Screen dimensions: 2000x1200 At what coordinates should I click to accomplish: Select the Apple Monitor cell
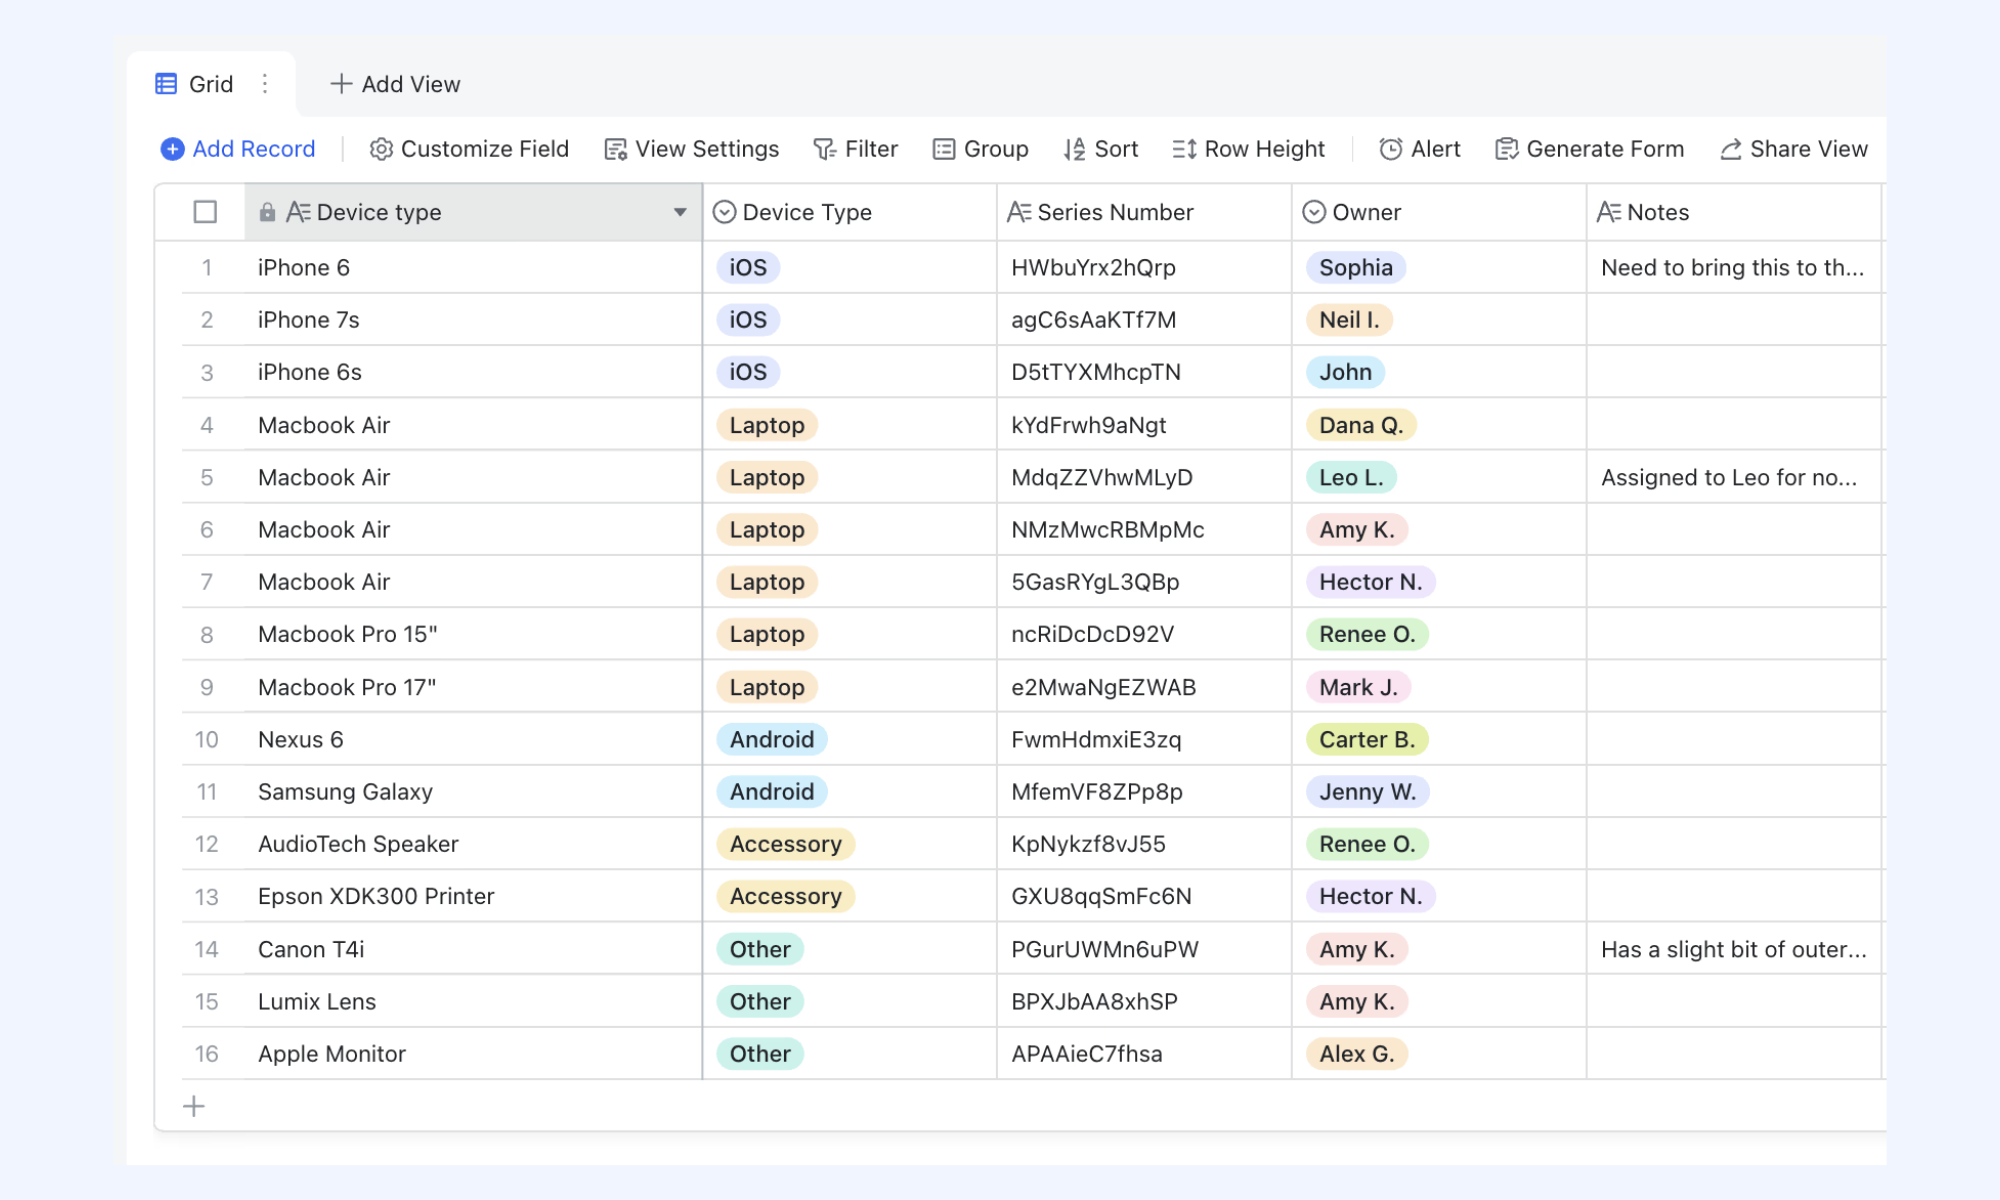point(472,1054)
